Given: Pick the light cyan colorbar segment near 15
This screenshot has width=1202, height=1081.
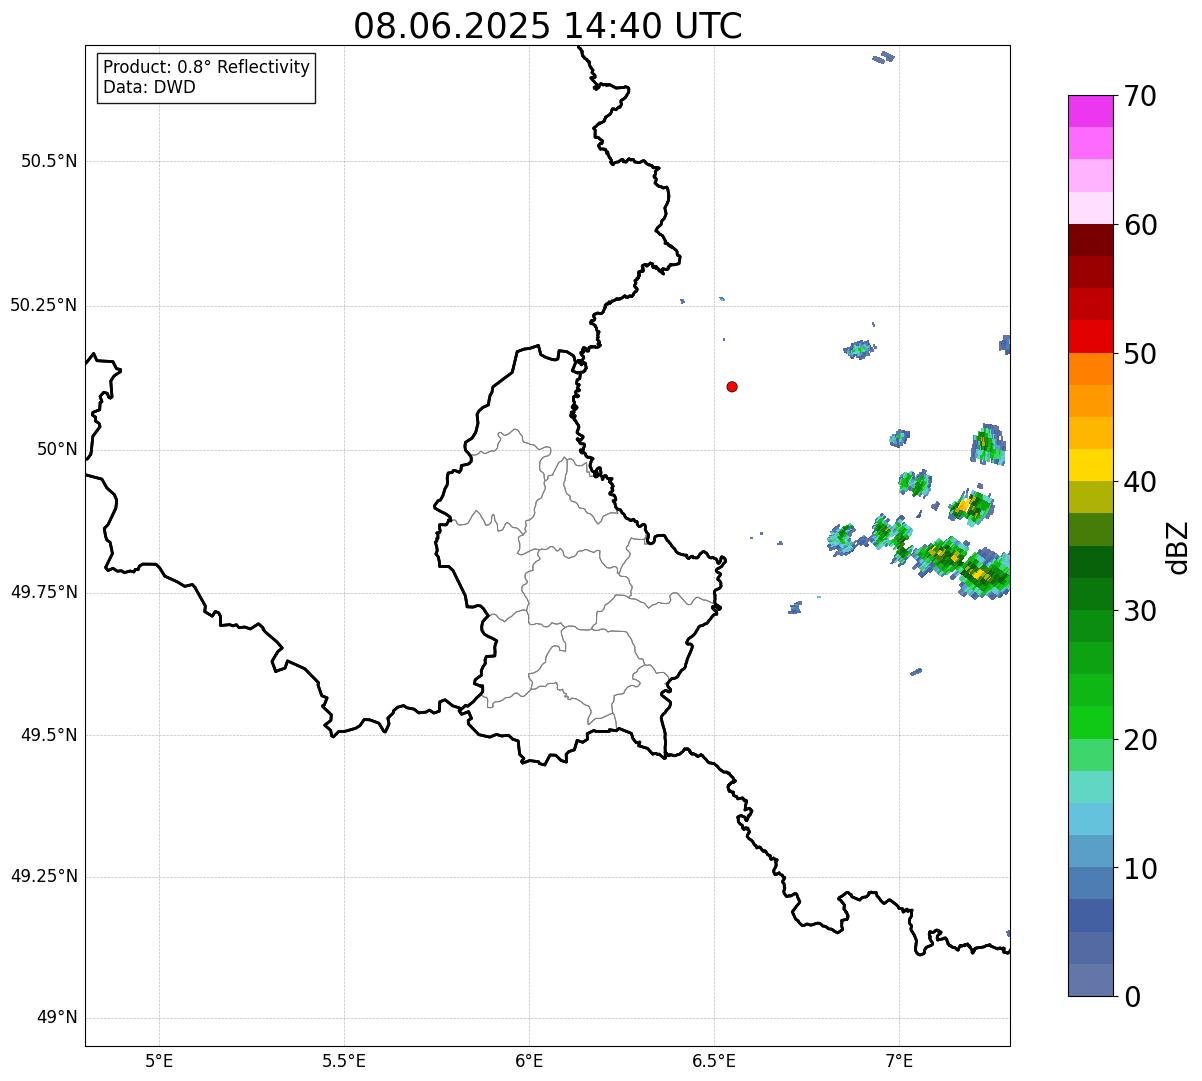Looking at the screenshot, I should tap(1090, 787).
